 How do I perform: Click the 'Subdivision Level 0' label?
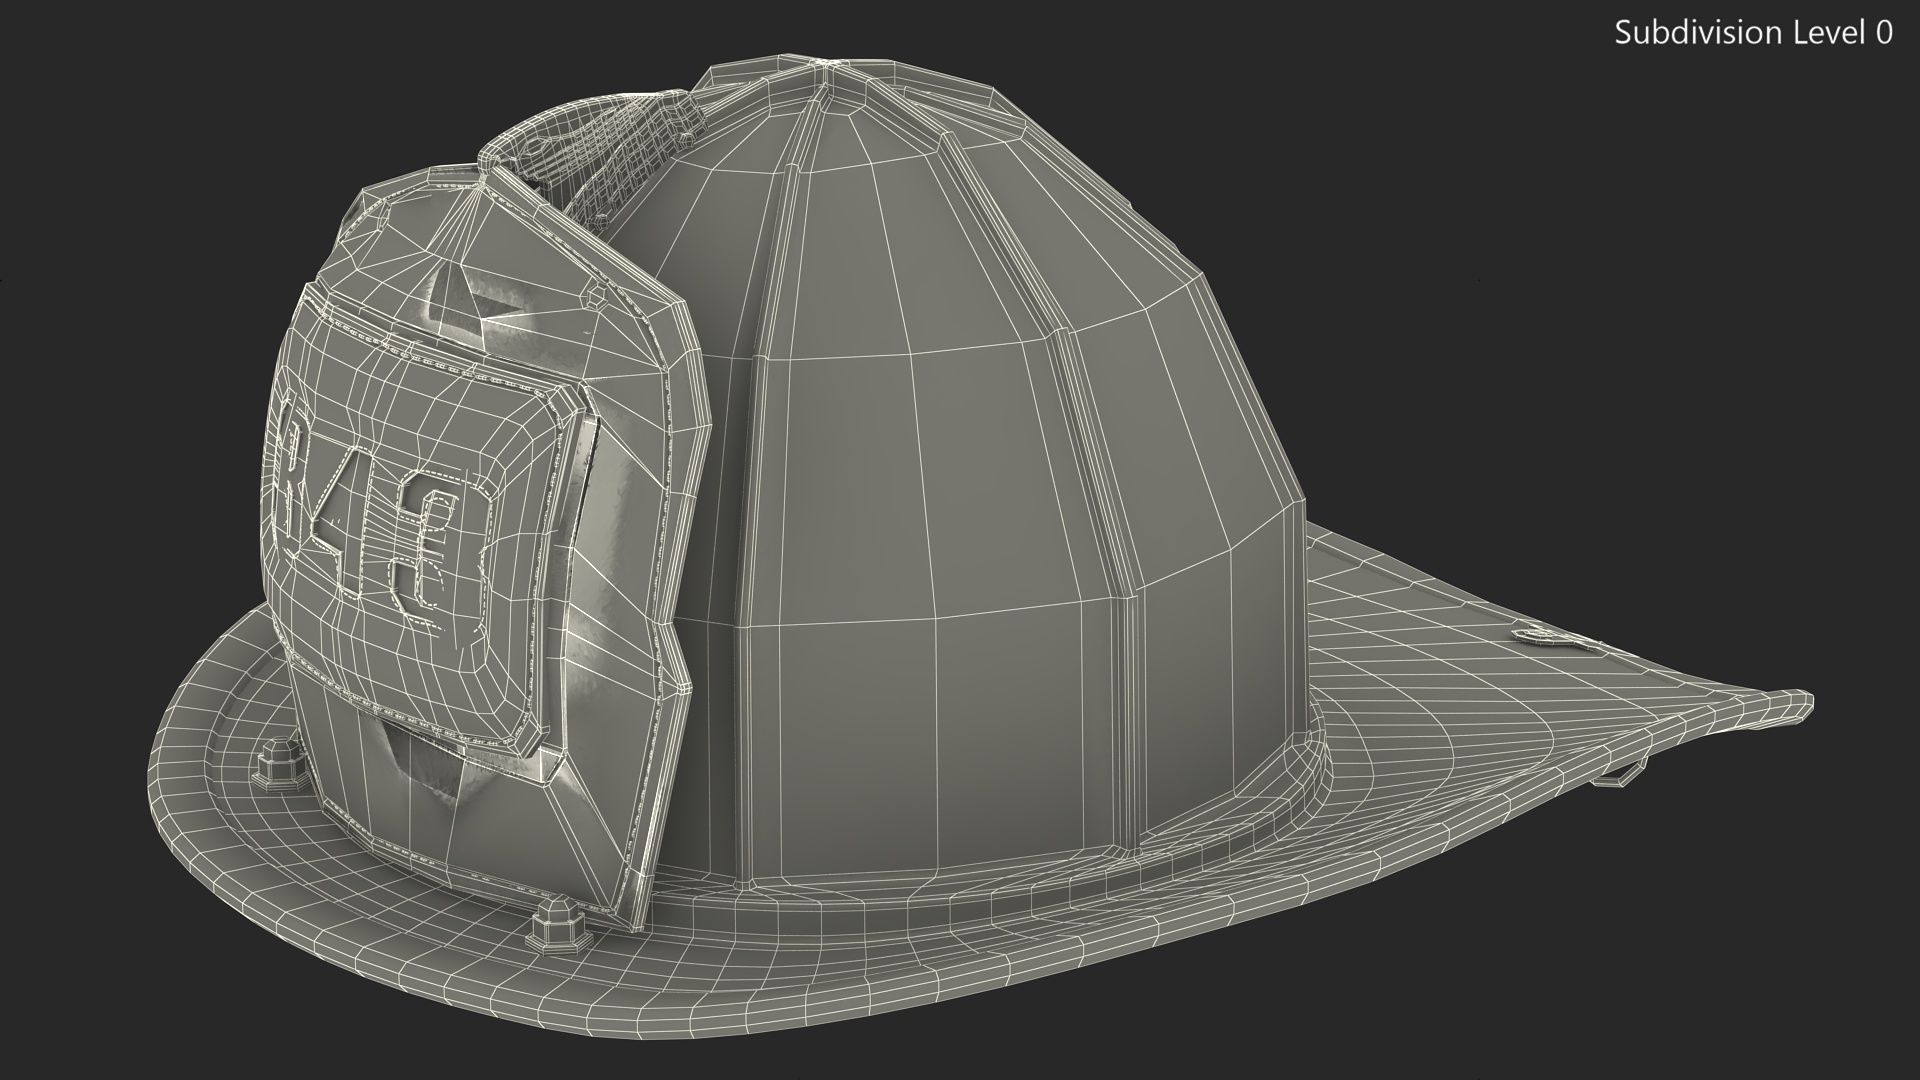pyautogui.click(x=1753, y=33)
